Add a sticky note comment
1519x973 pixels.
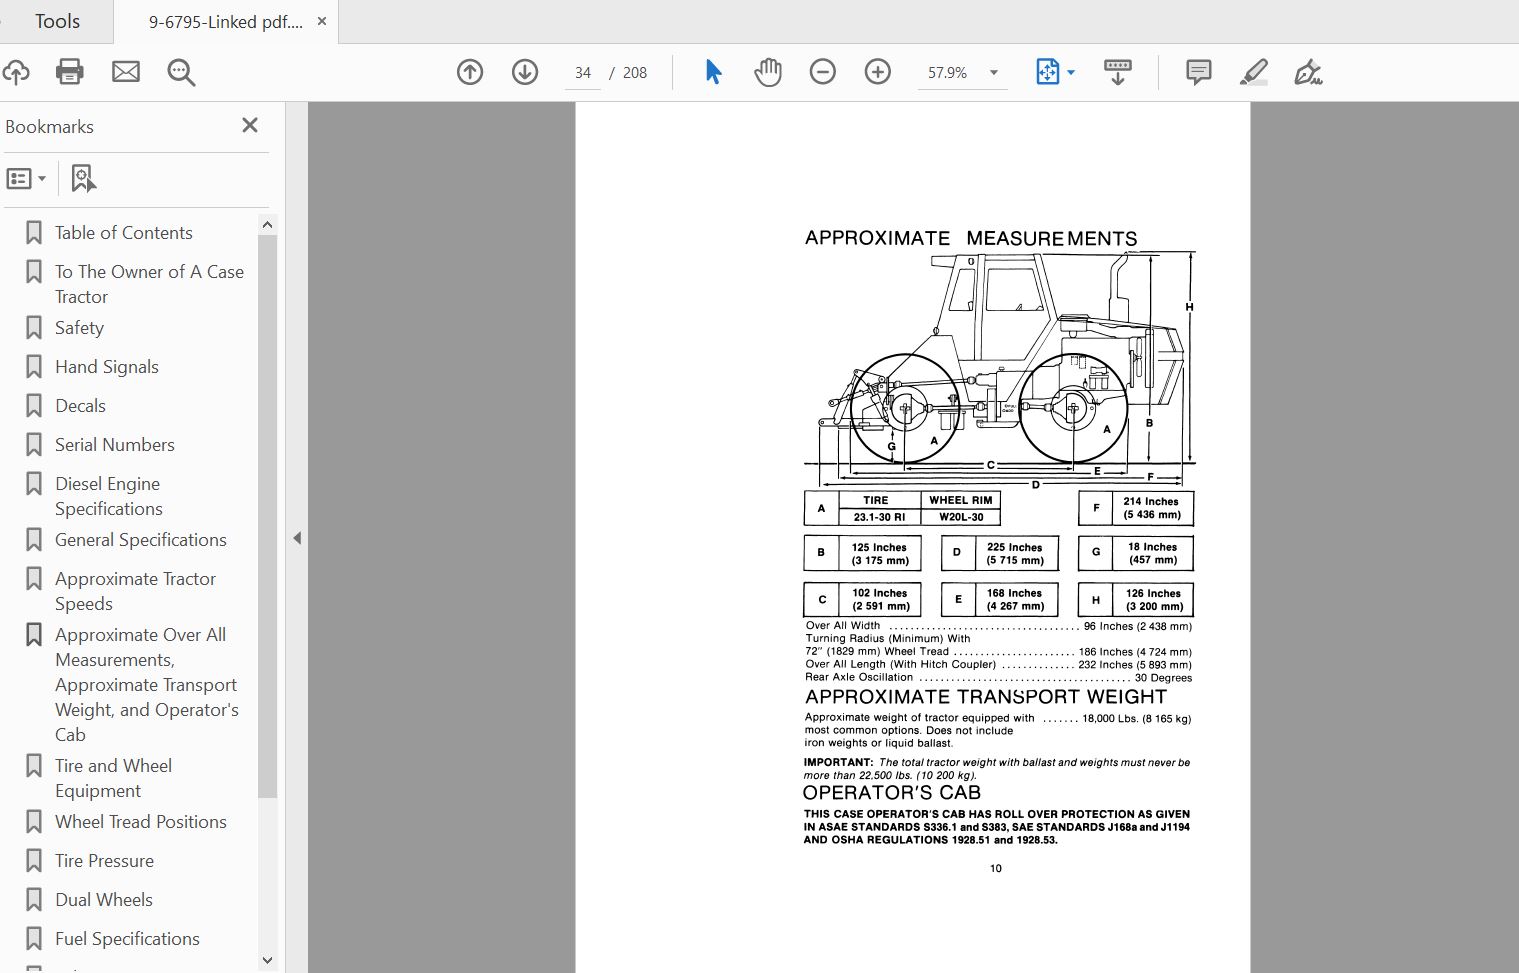1197,71
